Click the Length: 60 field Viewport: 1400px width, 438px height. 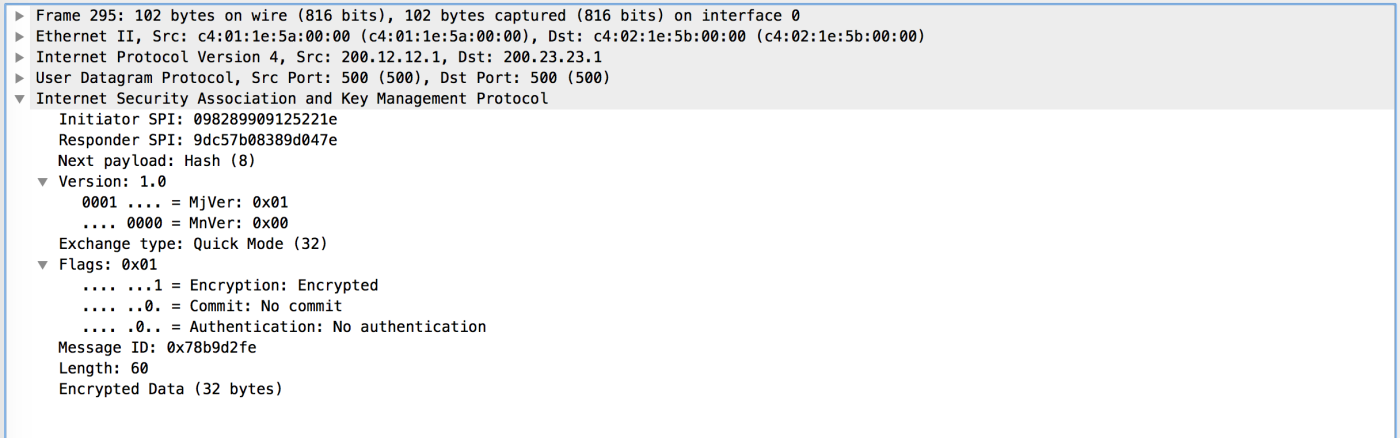[103, 368]
